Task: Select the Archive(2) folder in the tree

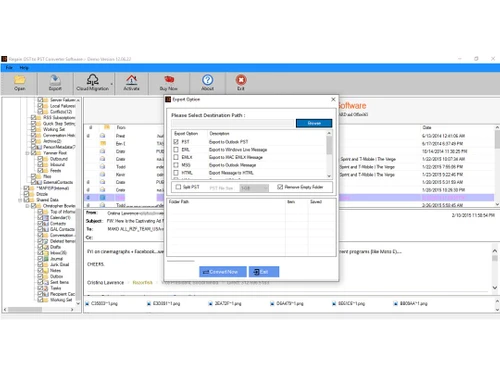Action: pos(52,141)
